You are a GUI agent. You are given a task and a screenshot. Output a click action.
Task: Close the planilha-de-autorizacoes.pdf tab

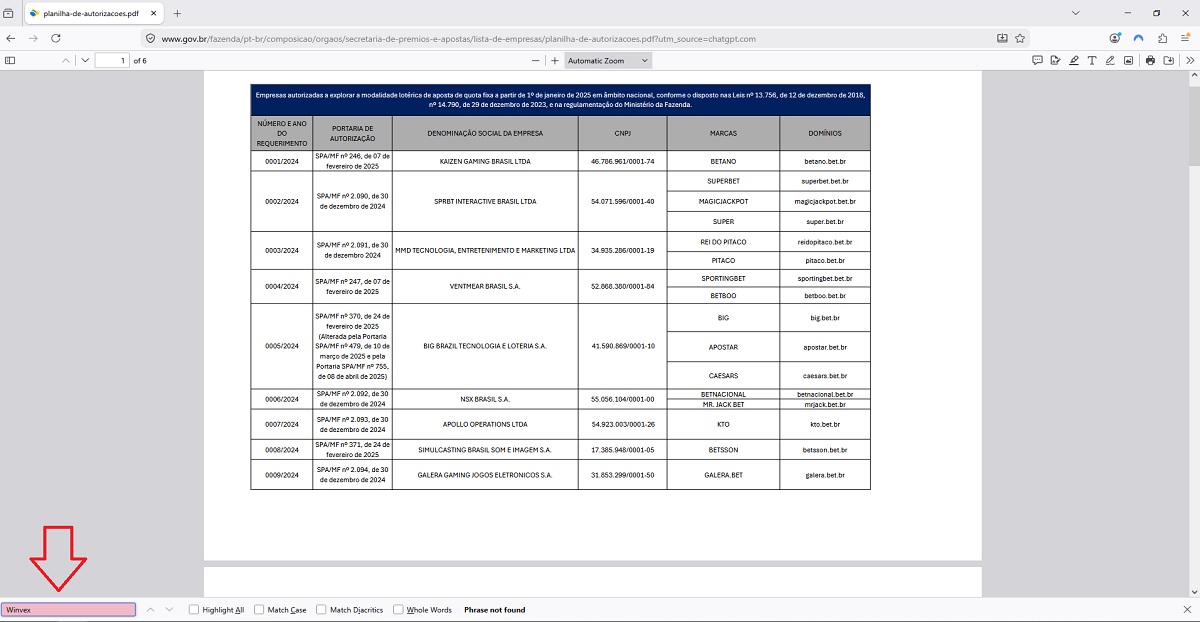pos(151,13)
